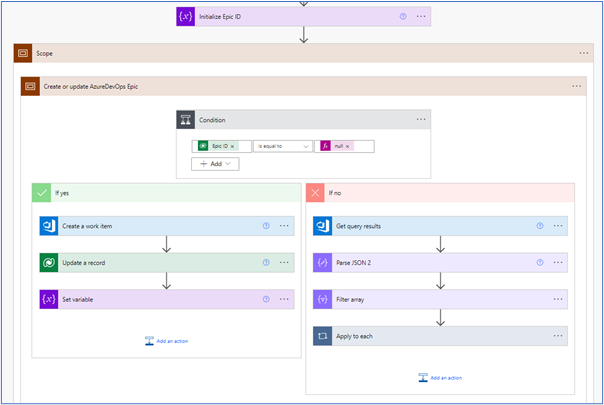This screenshot has width=604, height=405.
Task: Open the Scope more options menu
Action: tap(584, 53)
